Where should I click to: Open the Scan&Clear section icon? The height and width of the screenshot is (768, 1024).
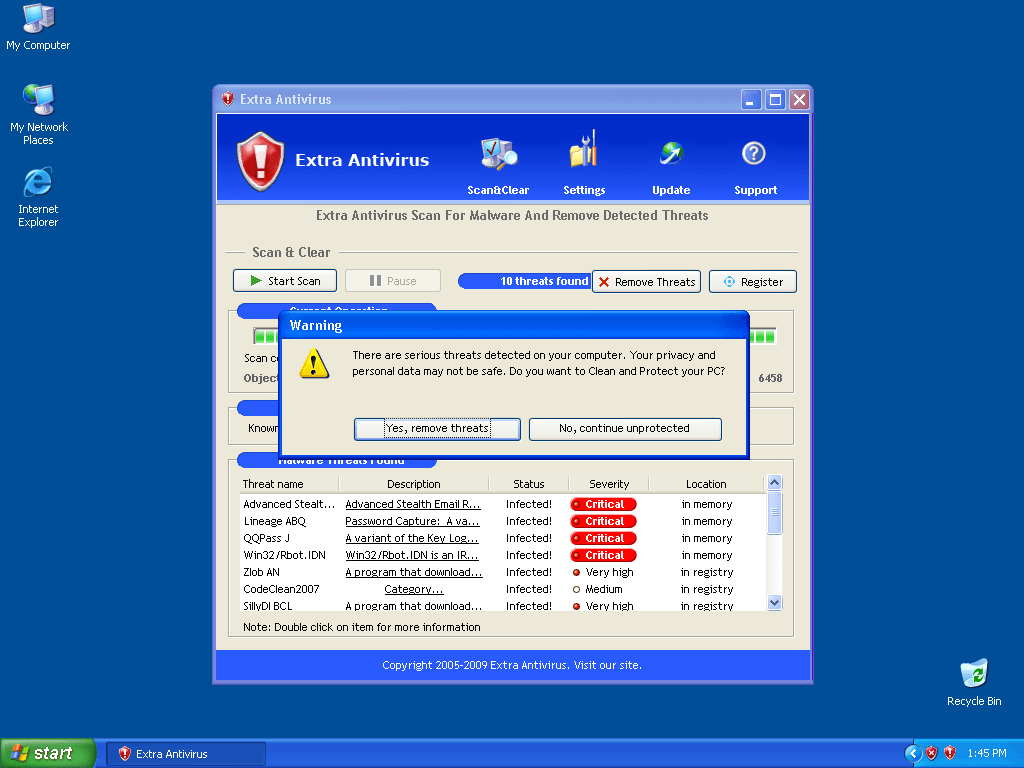click(497, 155)
